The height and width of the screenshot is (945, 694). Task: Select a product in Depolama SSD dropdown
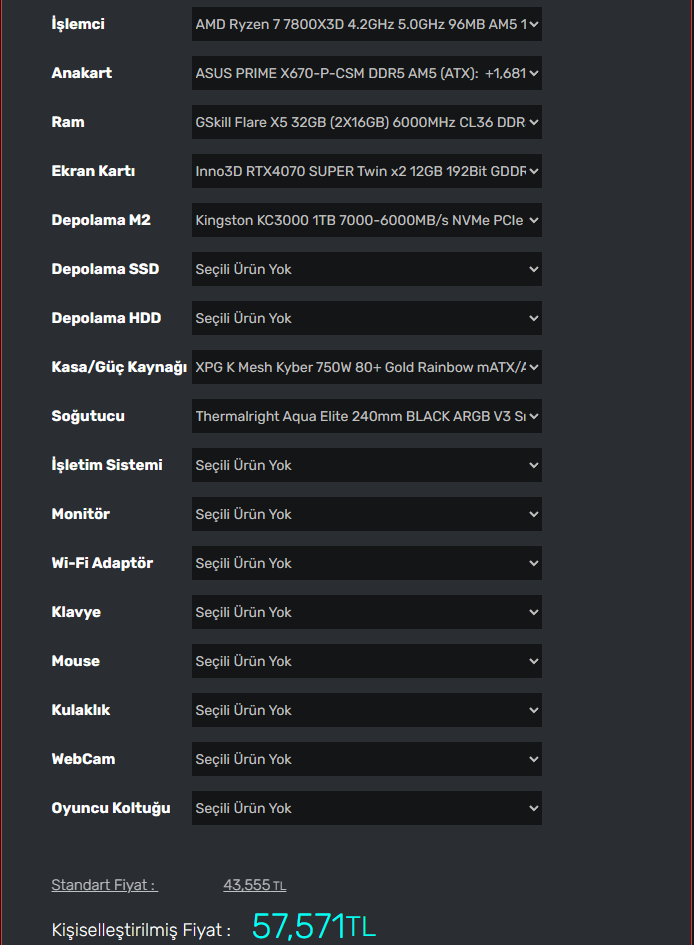tap(366, 269)
